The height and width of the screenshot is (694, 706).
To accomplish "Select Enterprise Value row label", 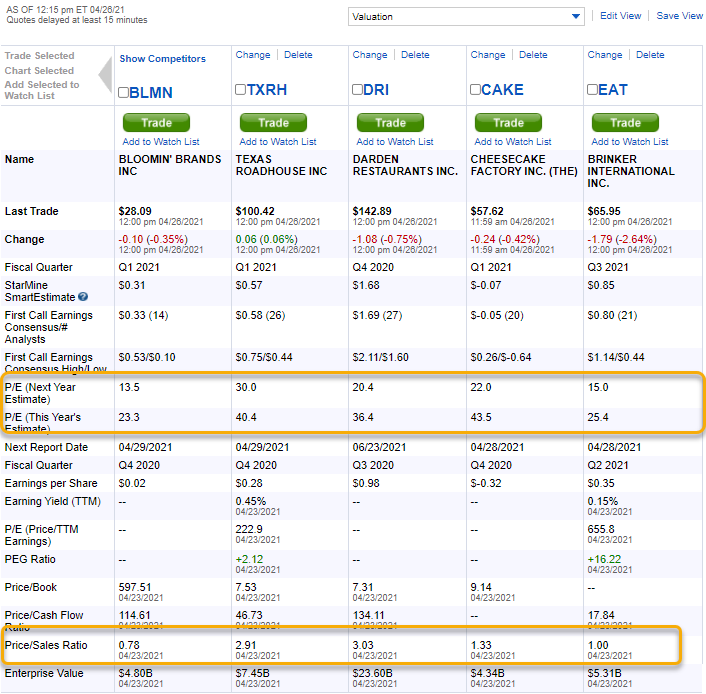I will [x=44, y=673].
